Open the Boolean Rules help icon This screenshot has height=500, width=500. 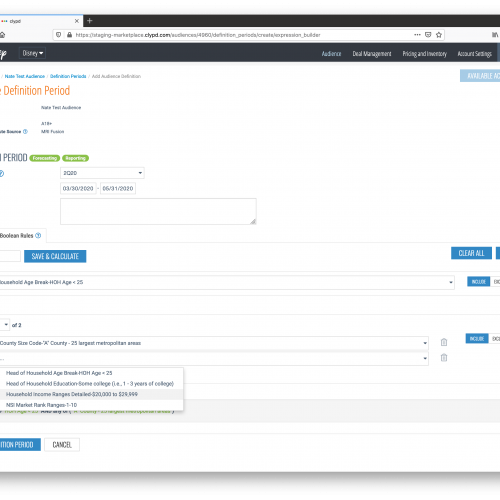pos(38,236)
